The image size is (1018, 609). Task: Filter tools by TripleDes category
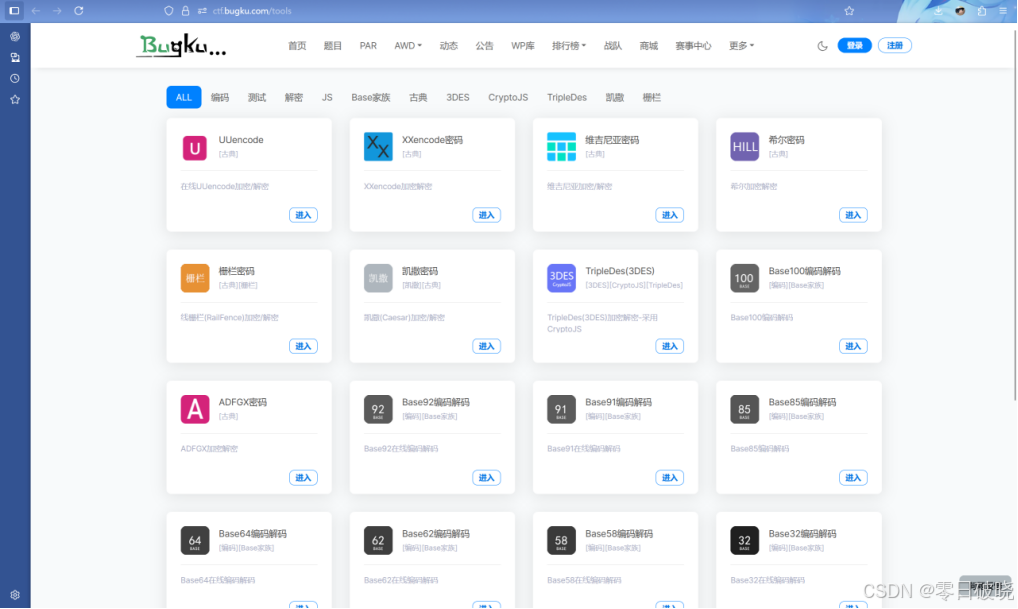click(x=567, y=97)
